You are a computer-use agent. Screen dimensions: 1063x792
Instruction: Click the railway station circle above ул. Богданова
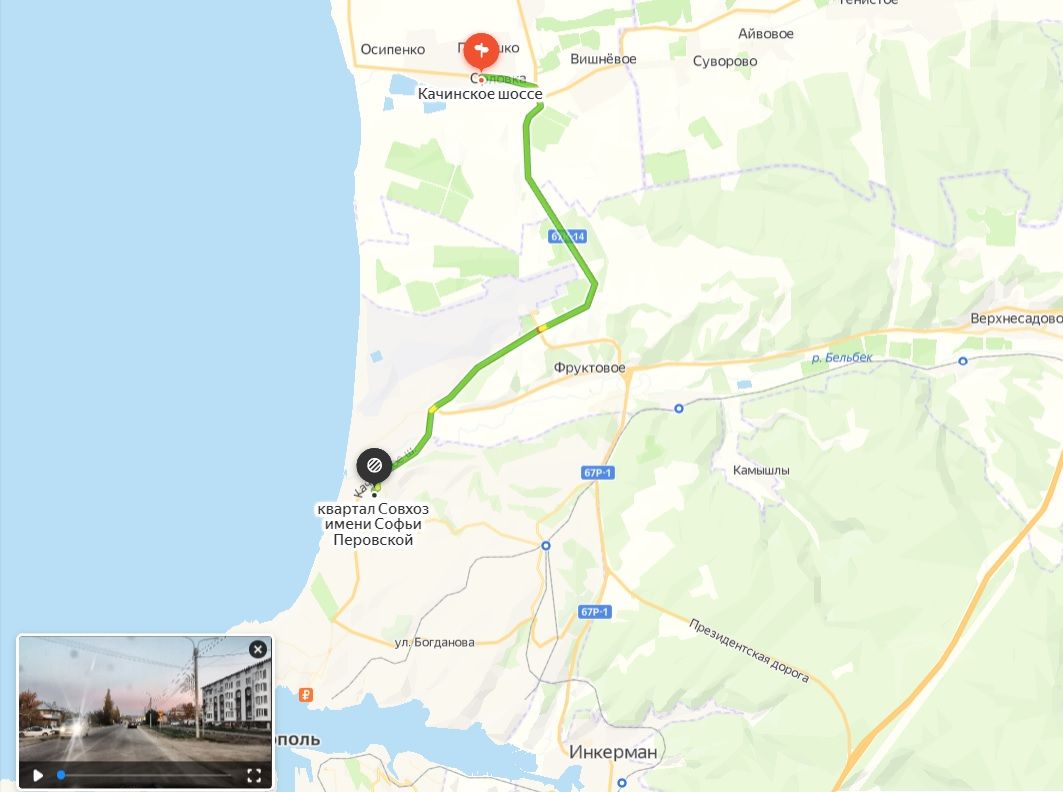pos(546,545)
